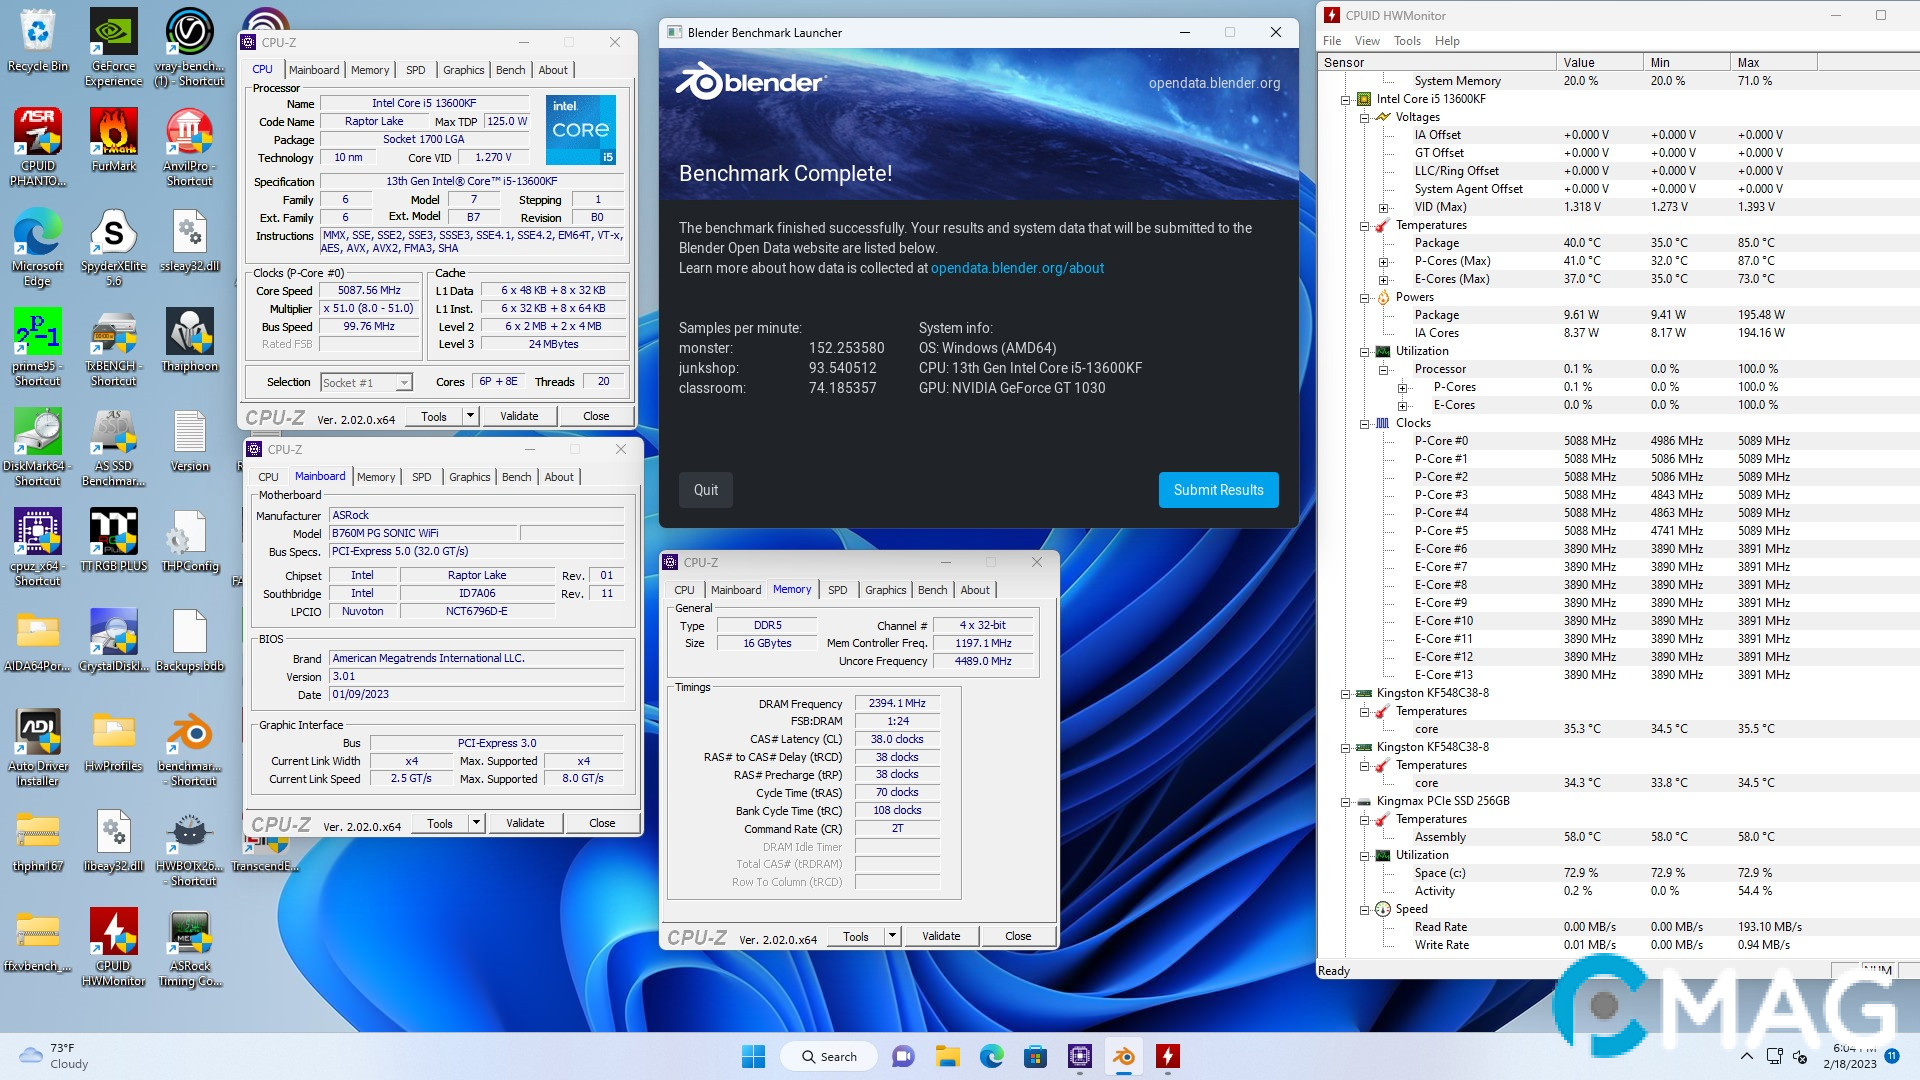The image size is (1920, 1080).
Task: Click the Submit Results button
Action: 1218,490
